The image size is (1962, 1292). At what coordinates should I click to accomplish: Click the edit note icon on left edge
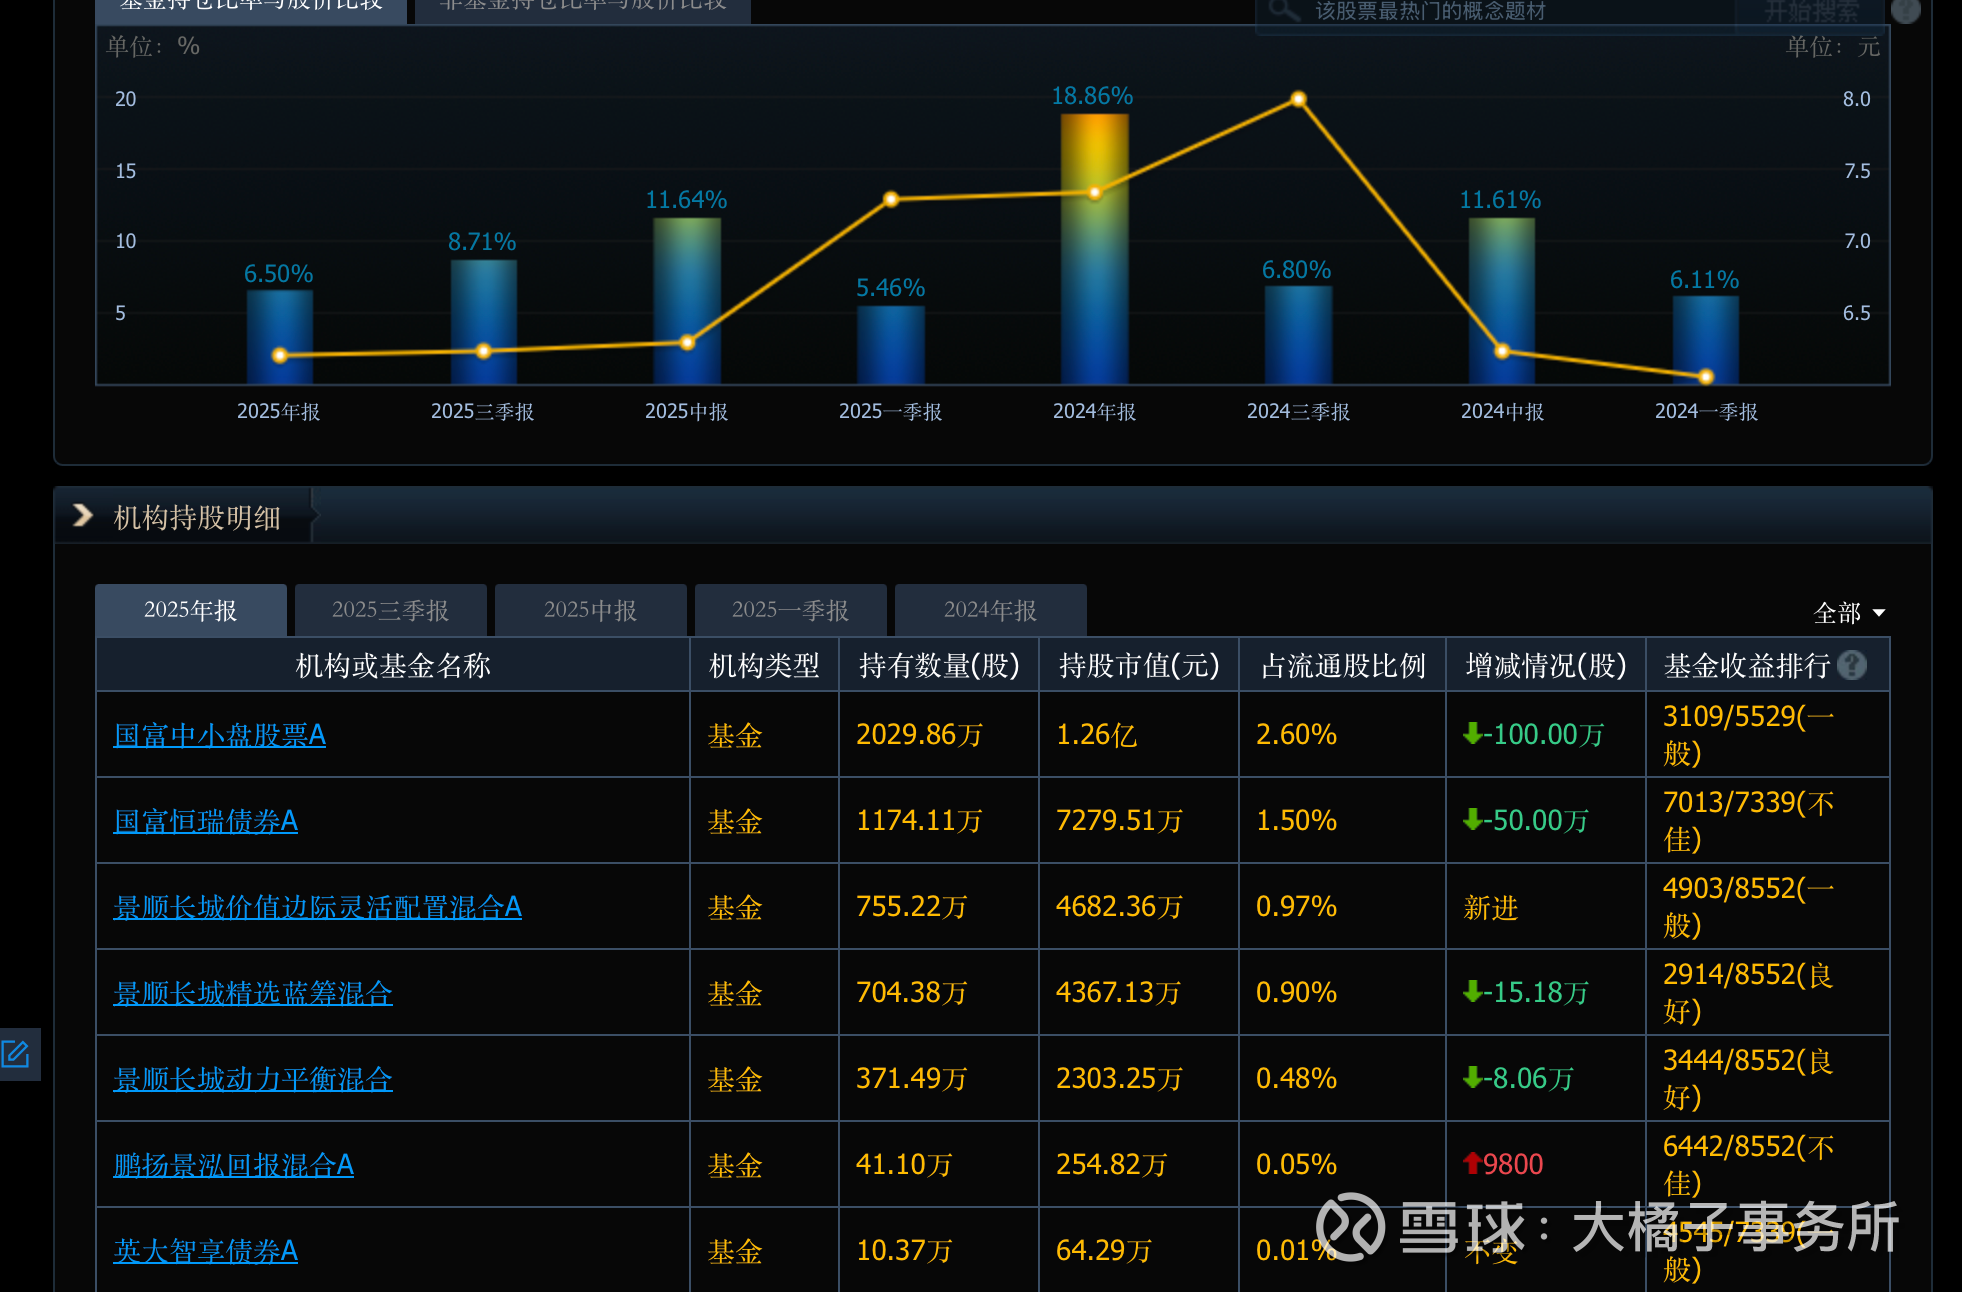pos(17,1054)
